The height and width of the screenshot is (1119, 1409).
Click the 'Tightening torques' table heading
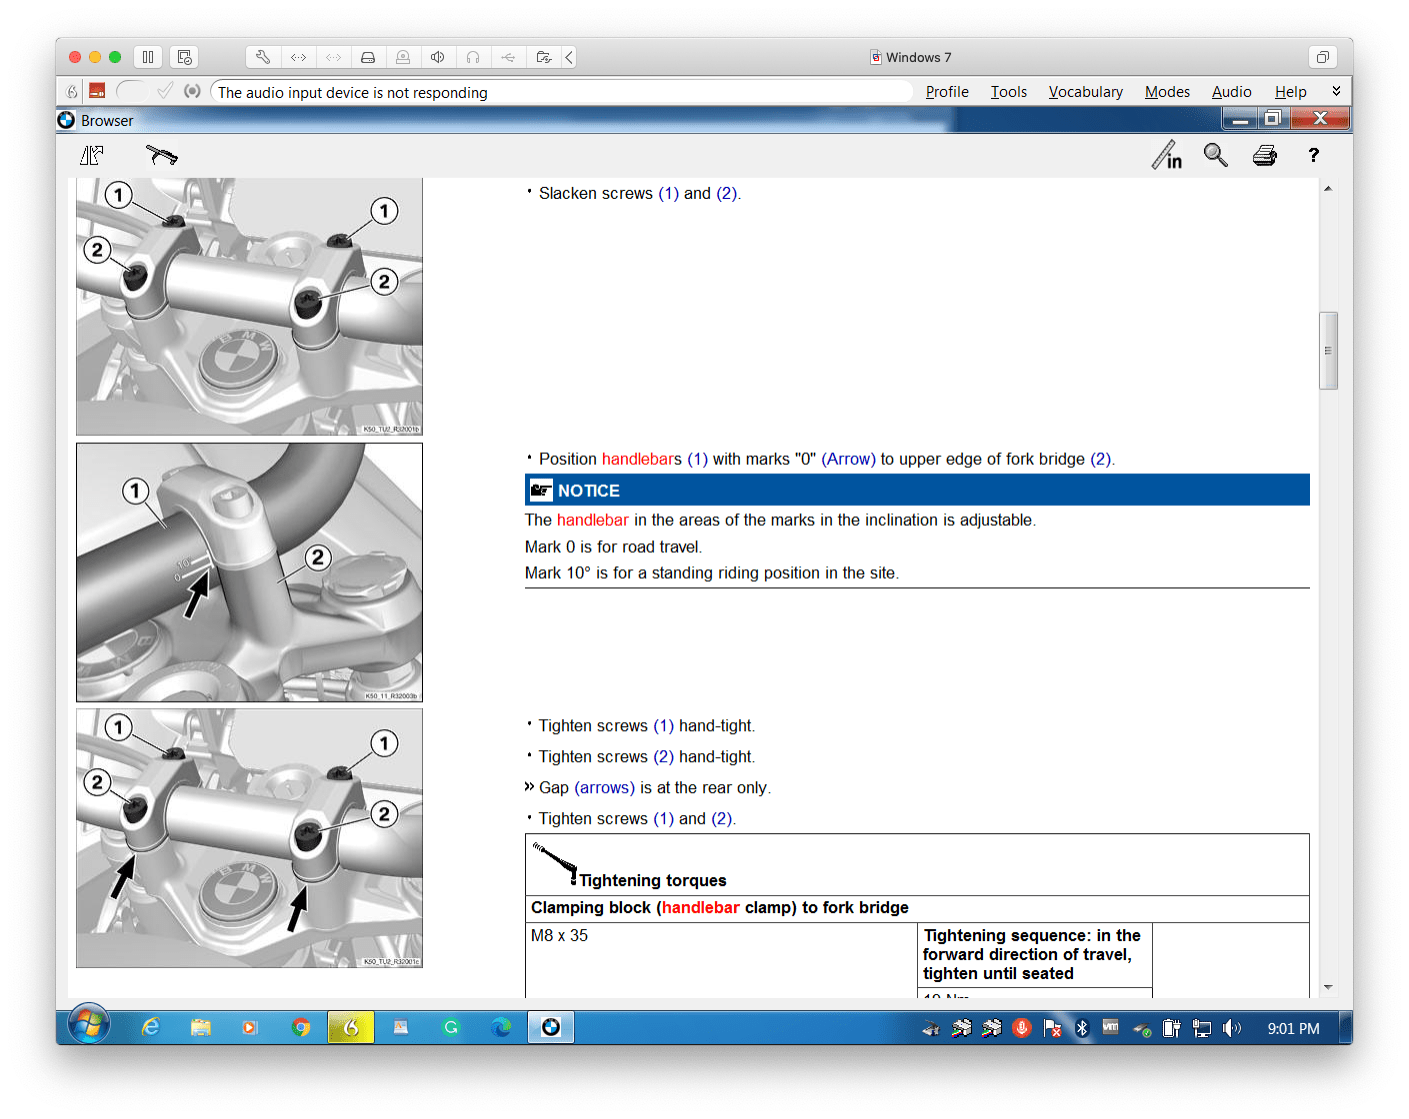coord(653,881)
